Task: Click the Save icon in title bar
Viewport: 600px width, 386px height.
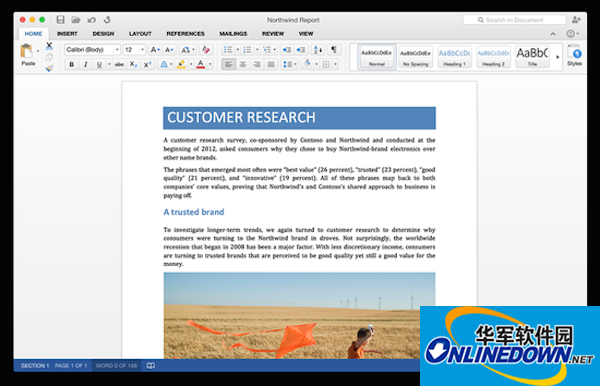Action: pos(60,20)
